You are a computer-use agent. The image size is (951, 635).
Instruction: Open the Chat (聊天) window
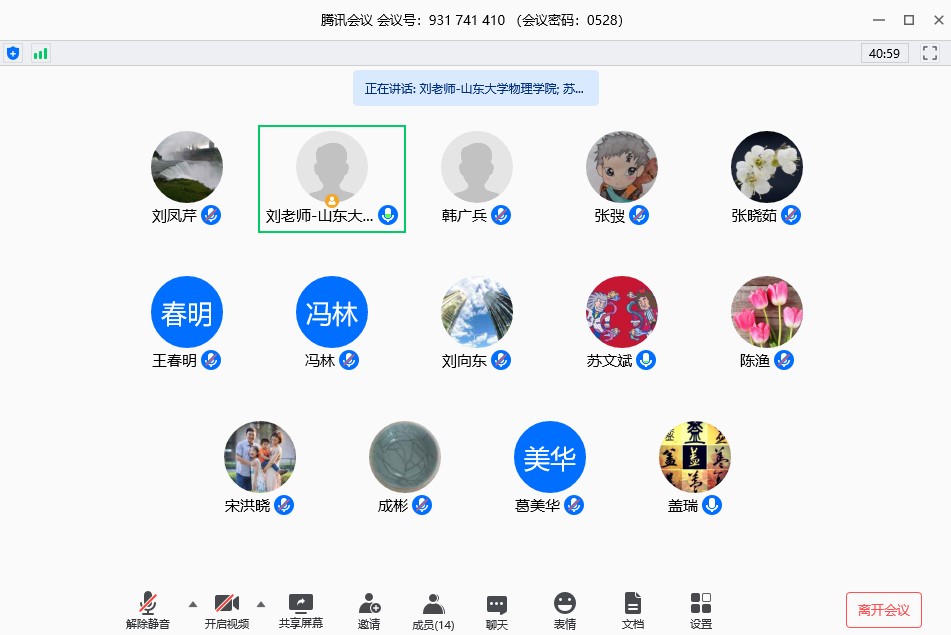[497, 610]
